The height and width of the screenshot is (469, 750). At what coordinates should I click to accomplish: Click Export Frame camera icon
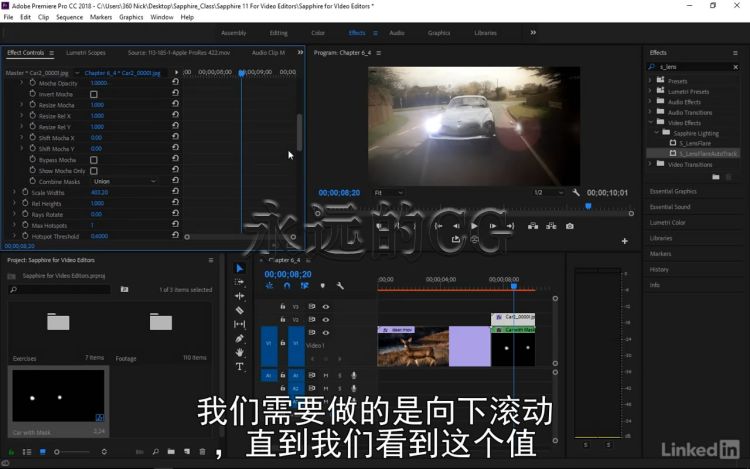click(570, 226)
